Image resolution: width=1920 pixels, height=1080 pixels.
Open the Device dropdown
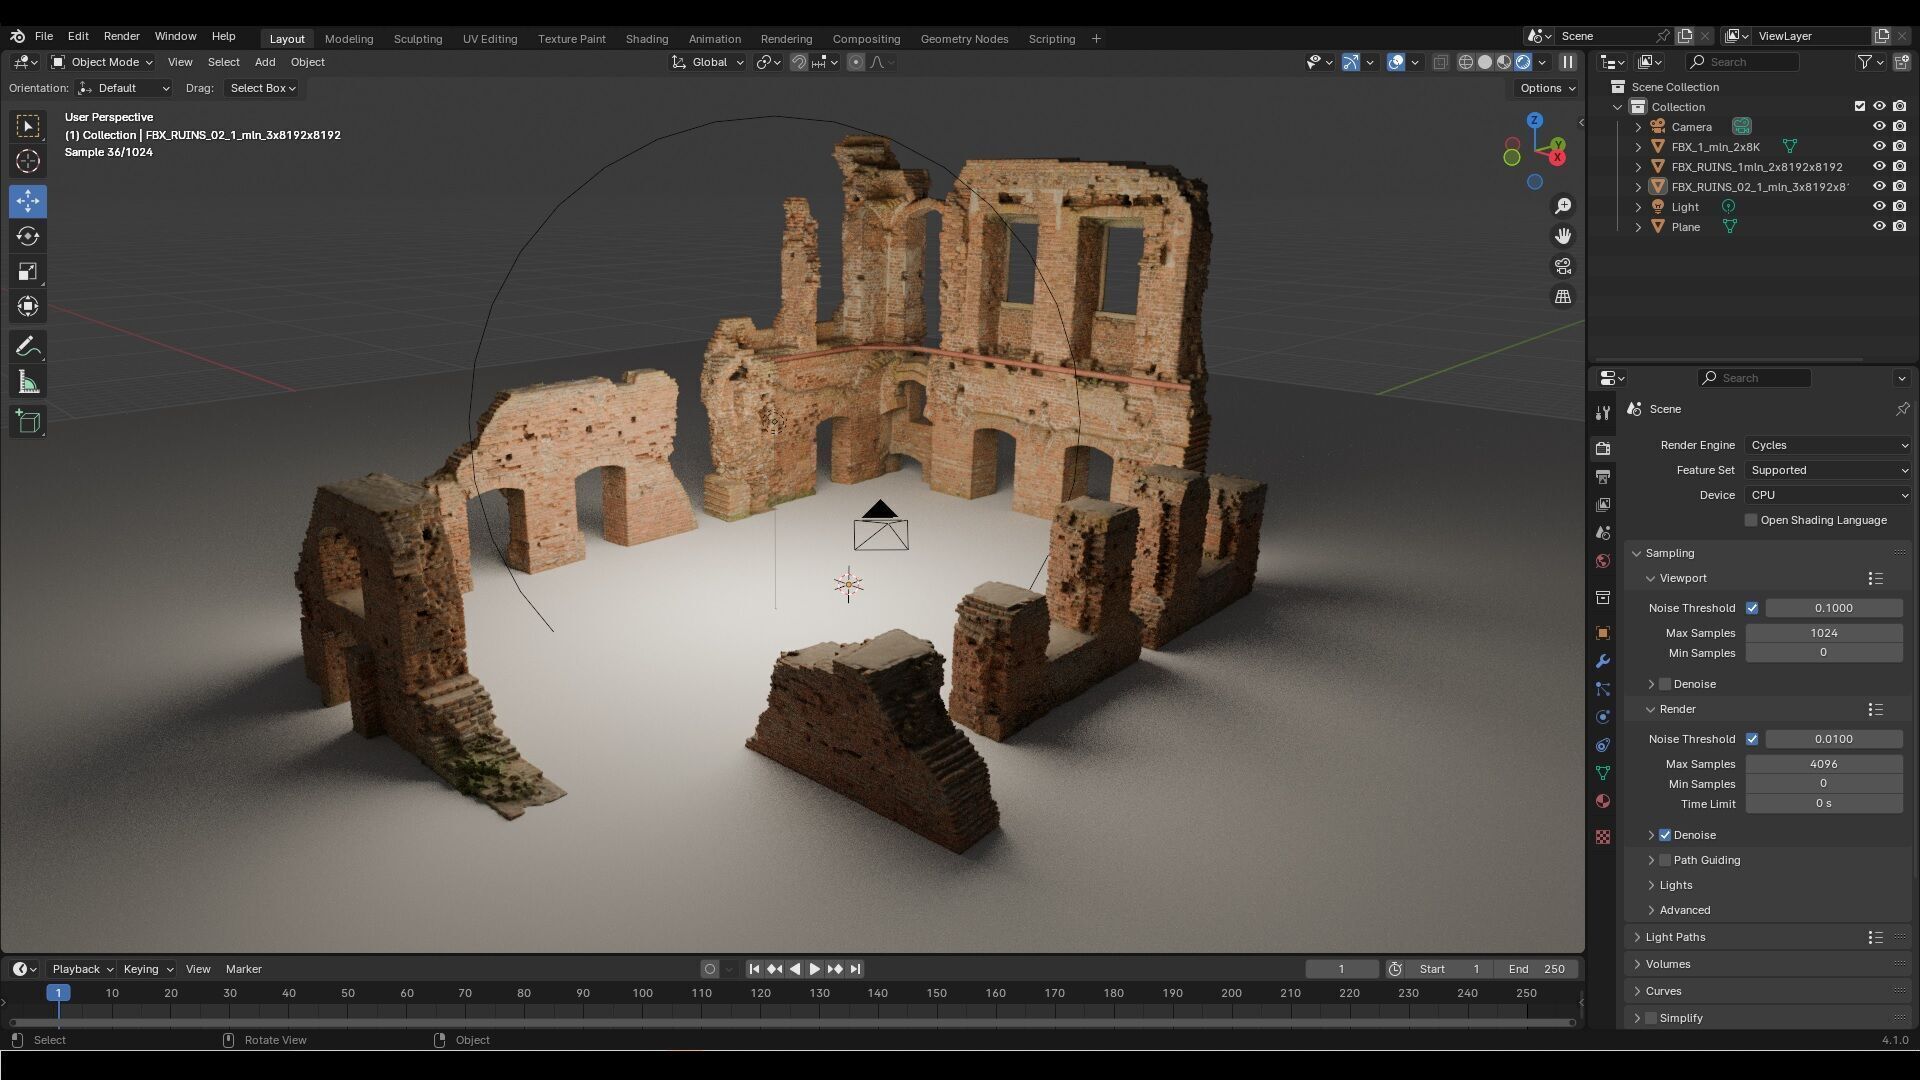(x=1828, y=495)
